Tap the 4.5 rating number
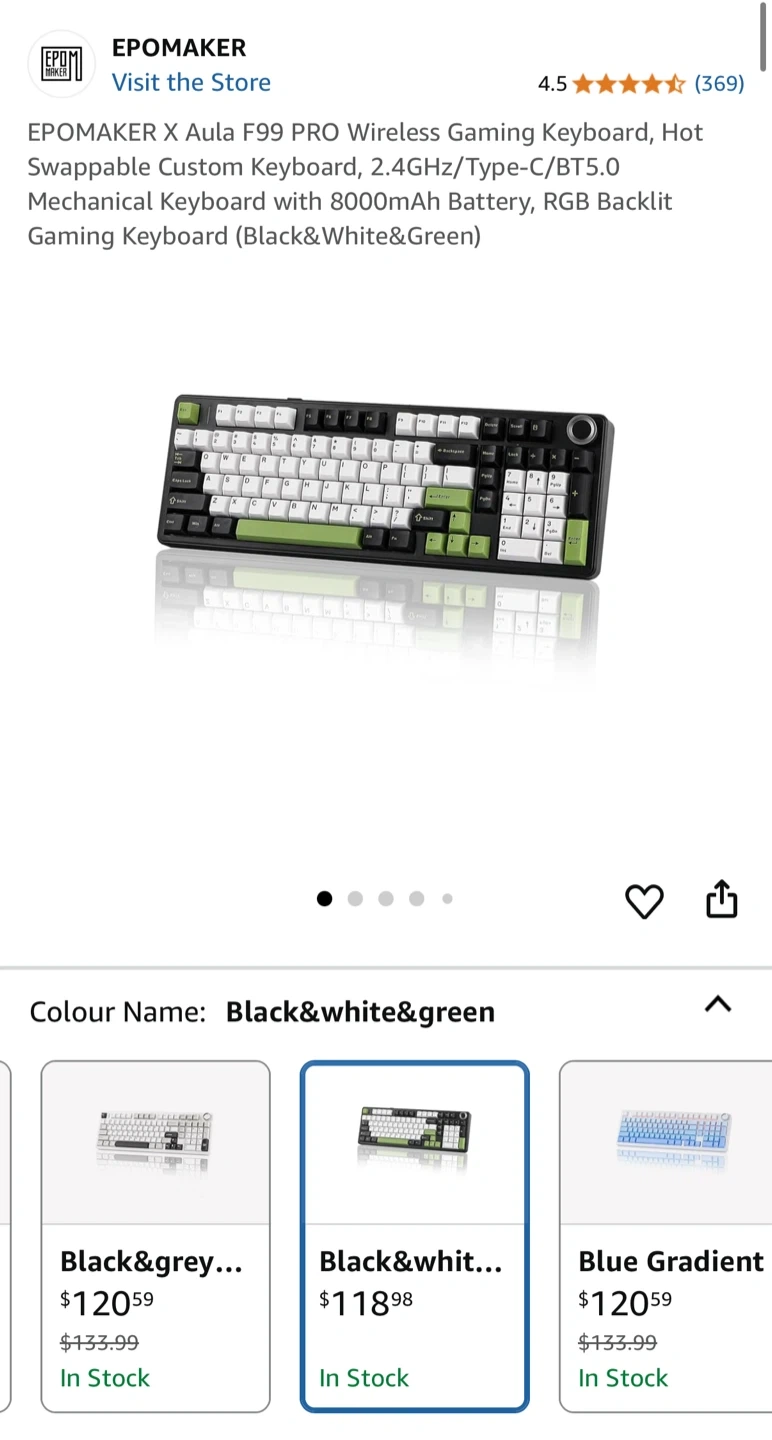This screenshot has width=772, height=1440. tap(552, 84)
